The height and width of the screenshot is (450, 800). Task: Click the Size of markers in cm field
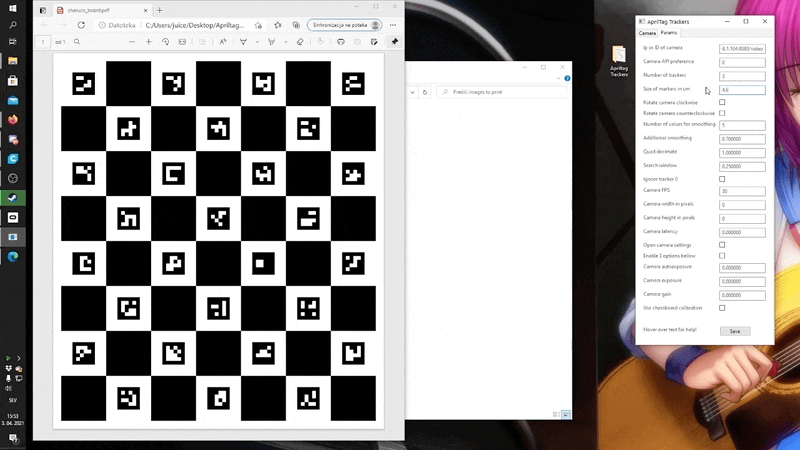click(742, 90)
